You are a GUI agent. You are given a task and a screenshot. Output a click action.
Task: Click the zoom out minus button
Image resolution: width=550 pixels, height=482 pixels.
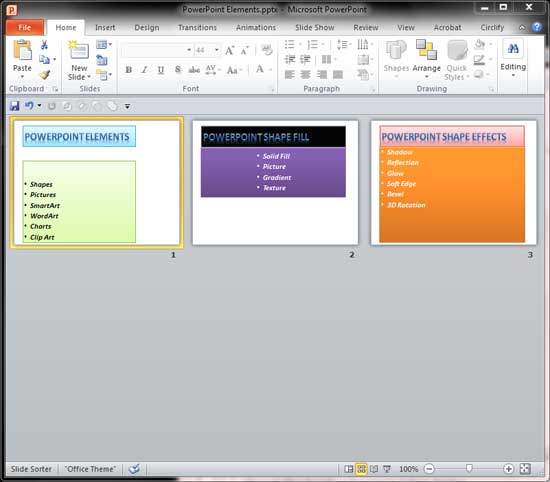click(x=429, y=469)
